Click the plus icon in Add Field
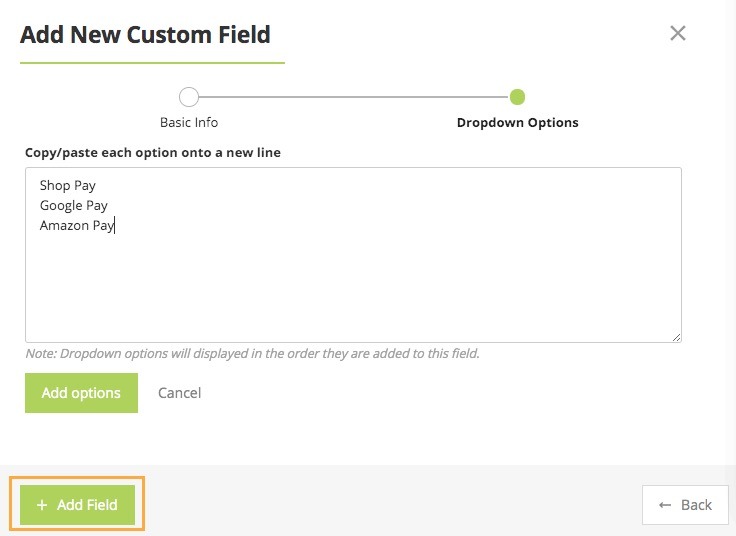736x536 pixels. [x=42, y=505]
